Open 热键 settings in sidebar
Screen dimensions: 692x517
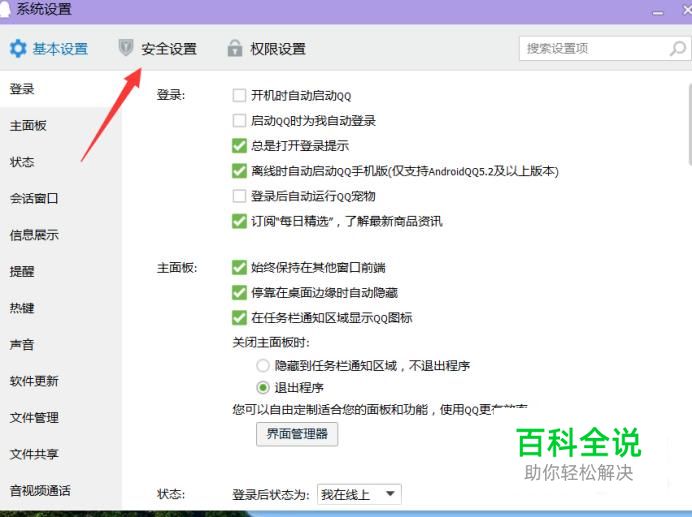coord(61,308)
